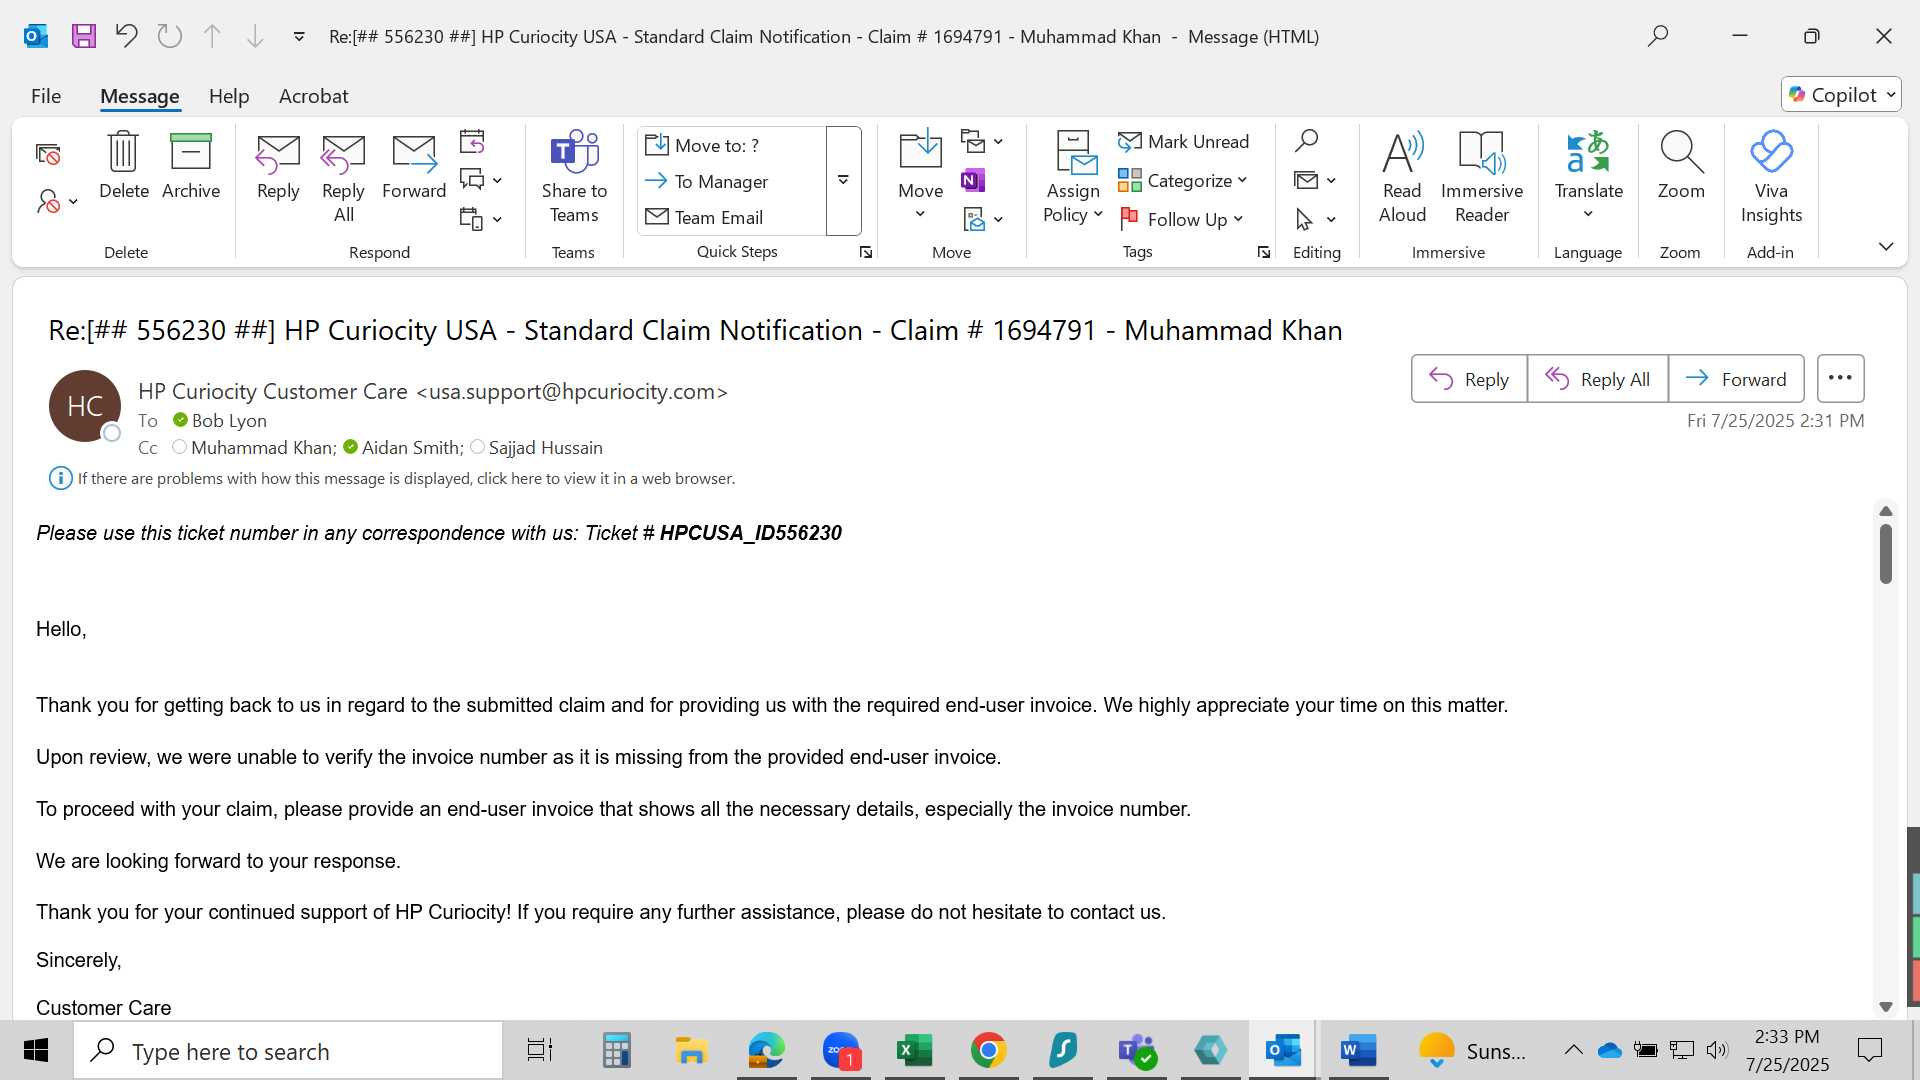Open Task View on the taskbar
This screenshot has height=1080, width=1920.
coord(540,1051)
